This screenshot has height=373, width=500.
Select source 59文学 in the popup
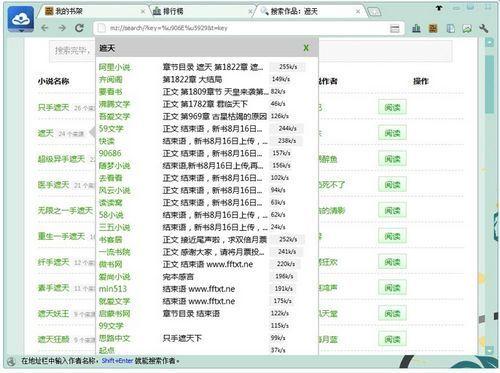coord(111,129)
